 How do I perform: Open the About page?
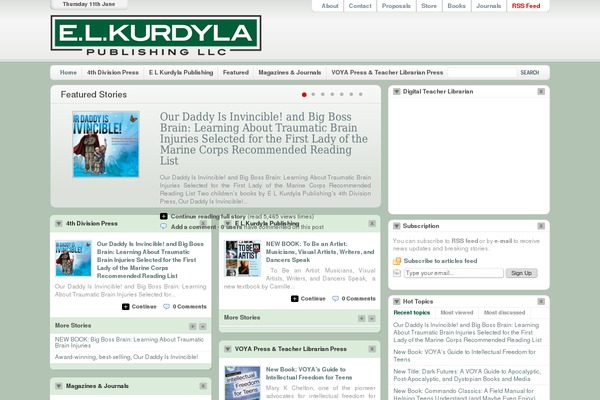pos(330,6)
